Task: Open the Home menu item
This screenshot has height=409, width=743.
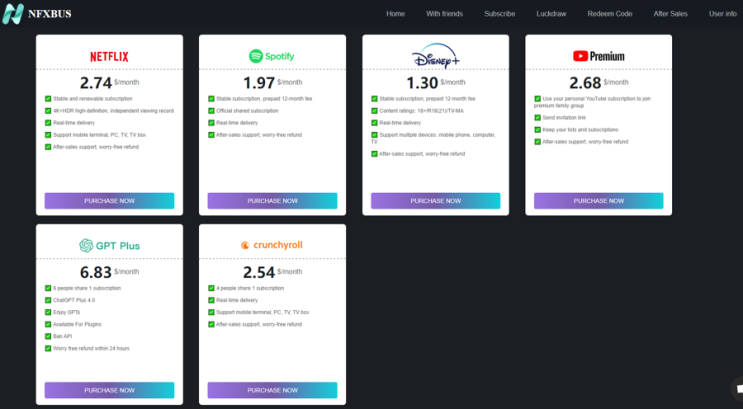Action: (395, 14)
